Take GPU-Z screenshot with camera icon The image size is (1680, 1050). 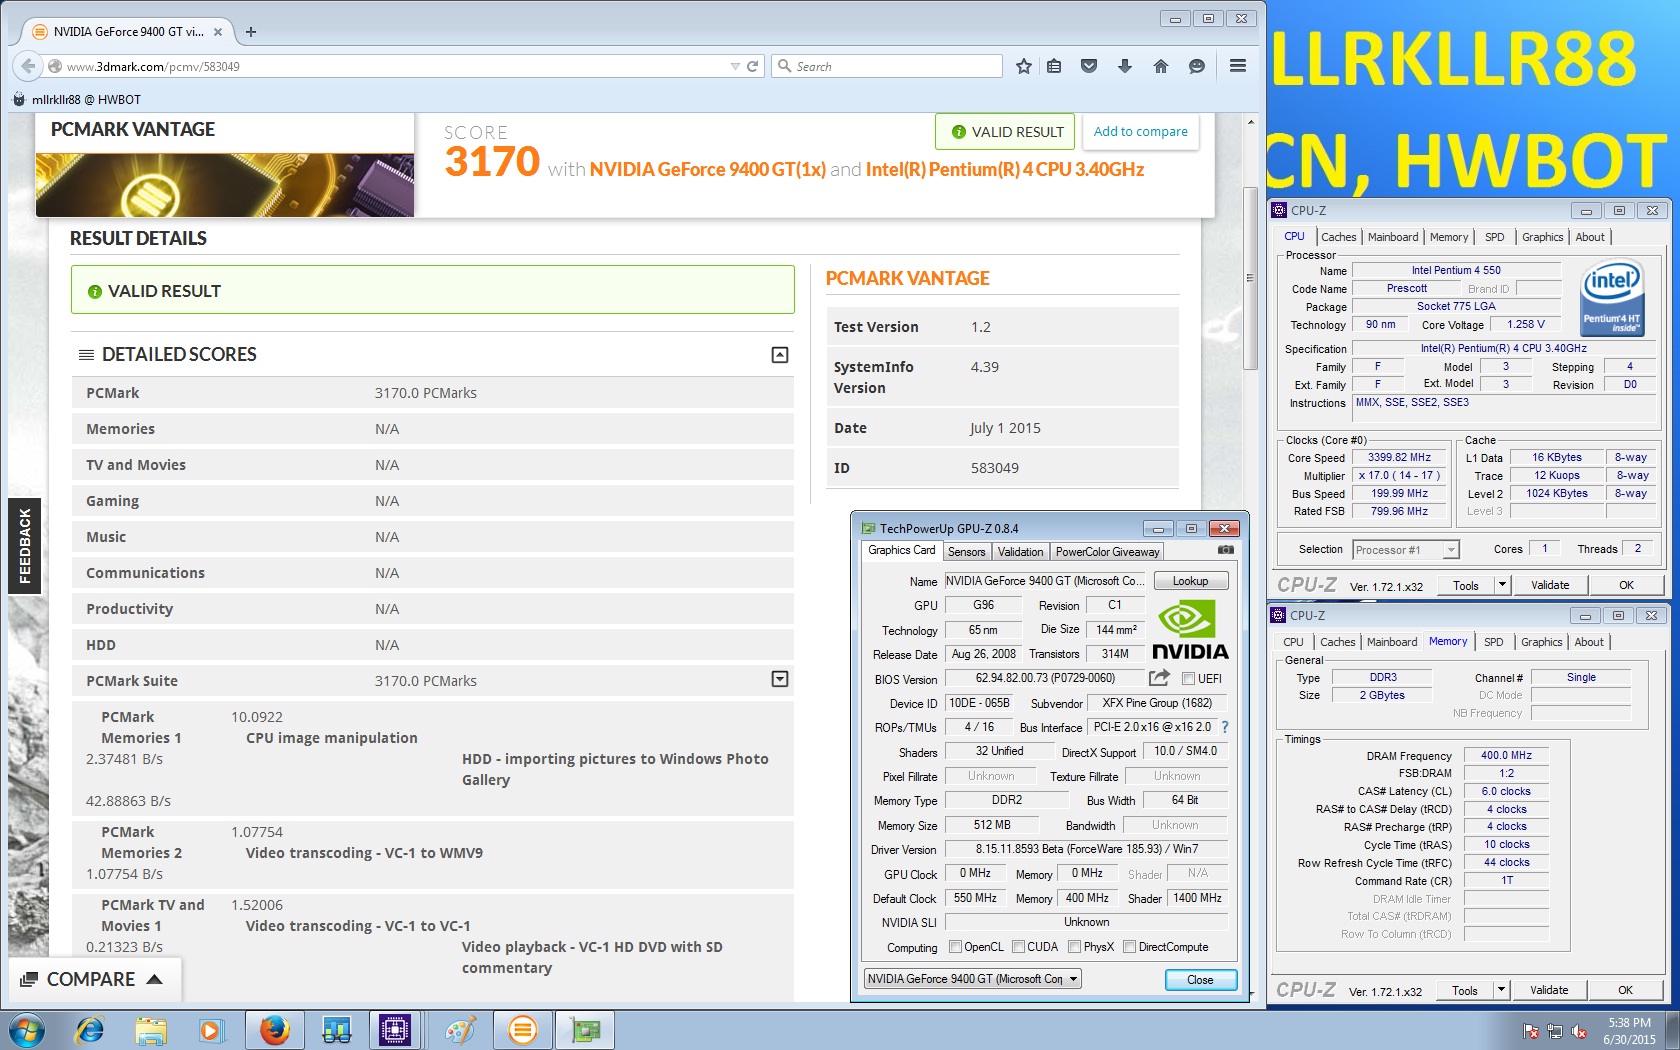click(x=1225, y=550)
